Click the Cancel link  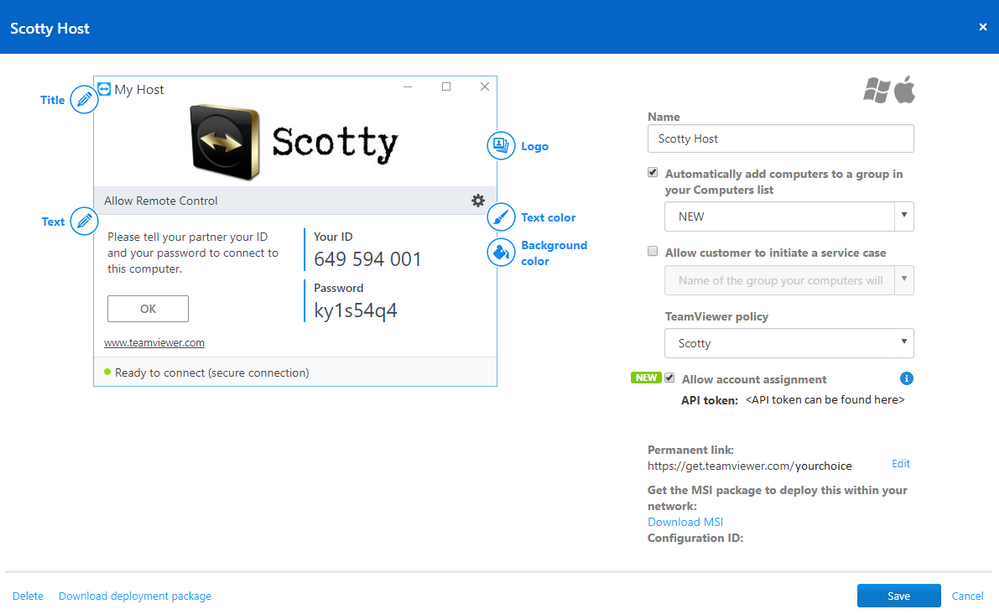pyautogui.click(x=967, y=596)
